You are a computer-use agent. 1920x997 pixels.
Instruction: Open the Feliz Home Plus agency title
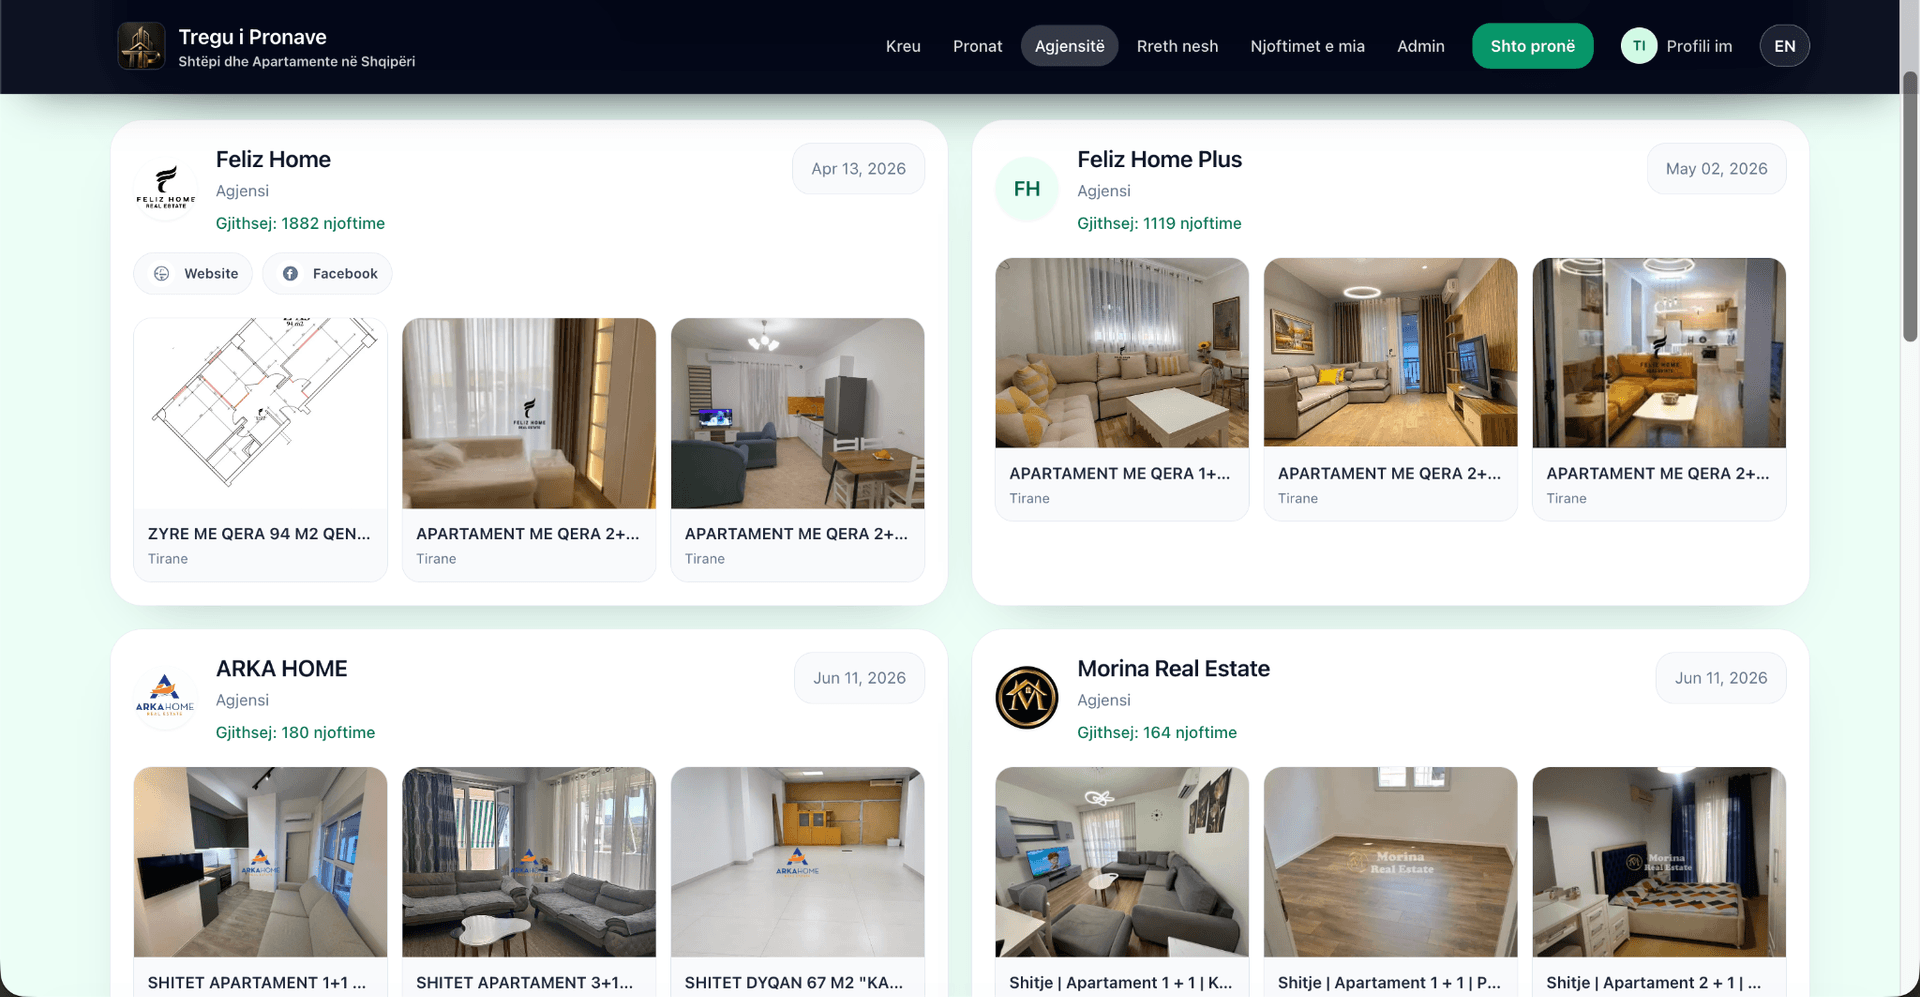tap(1159, 159)
